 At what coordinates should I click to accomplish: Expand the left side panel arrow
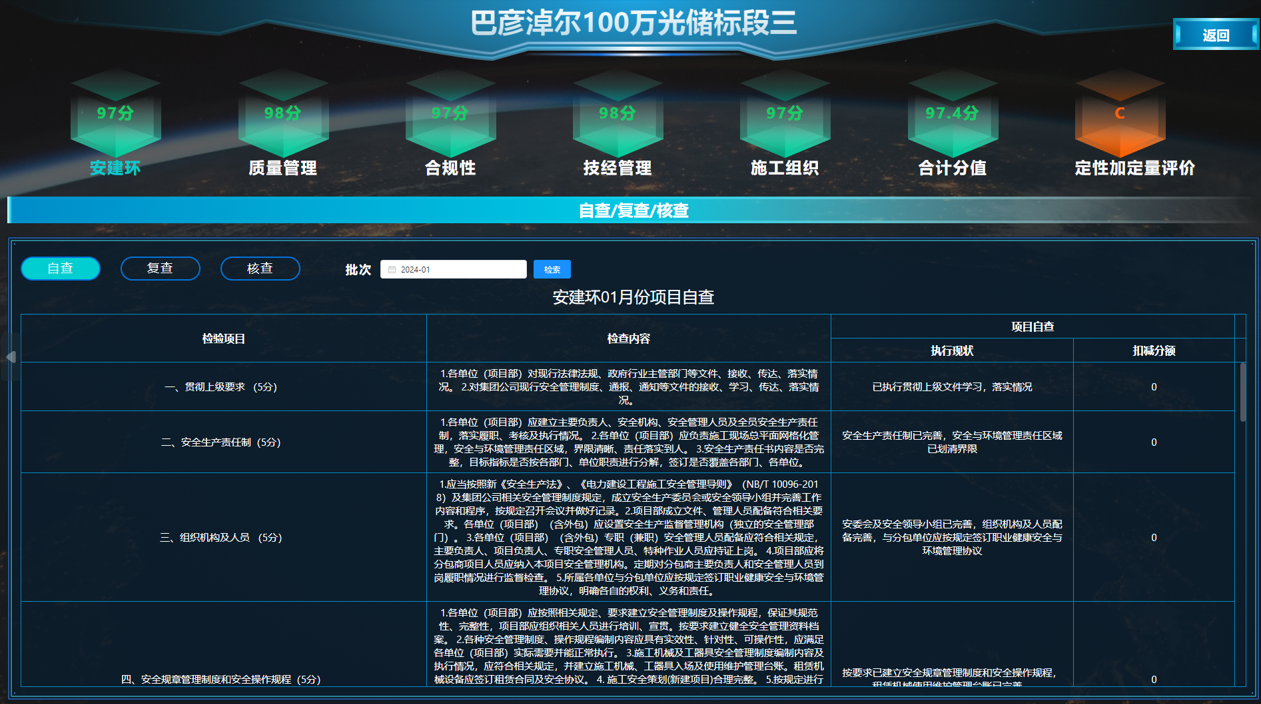coord(10,357)
